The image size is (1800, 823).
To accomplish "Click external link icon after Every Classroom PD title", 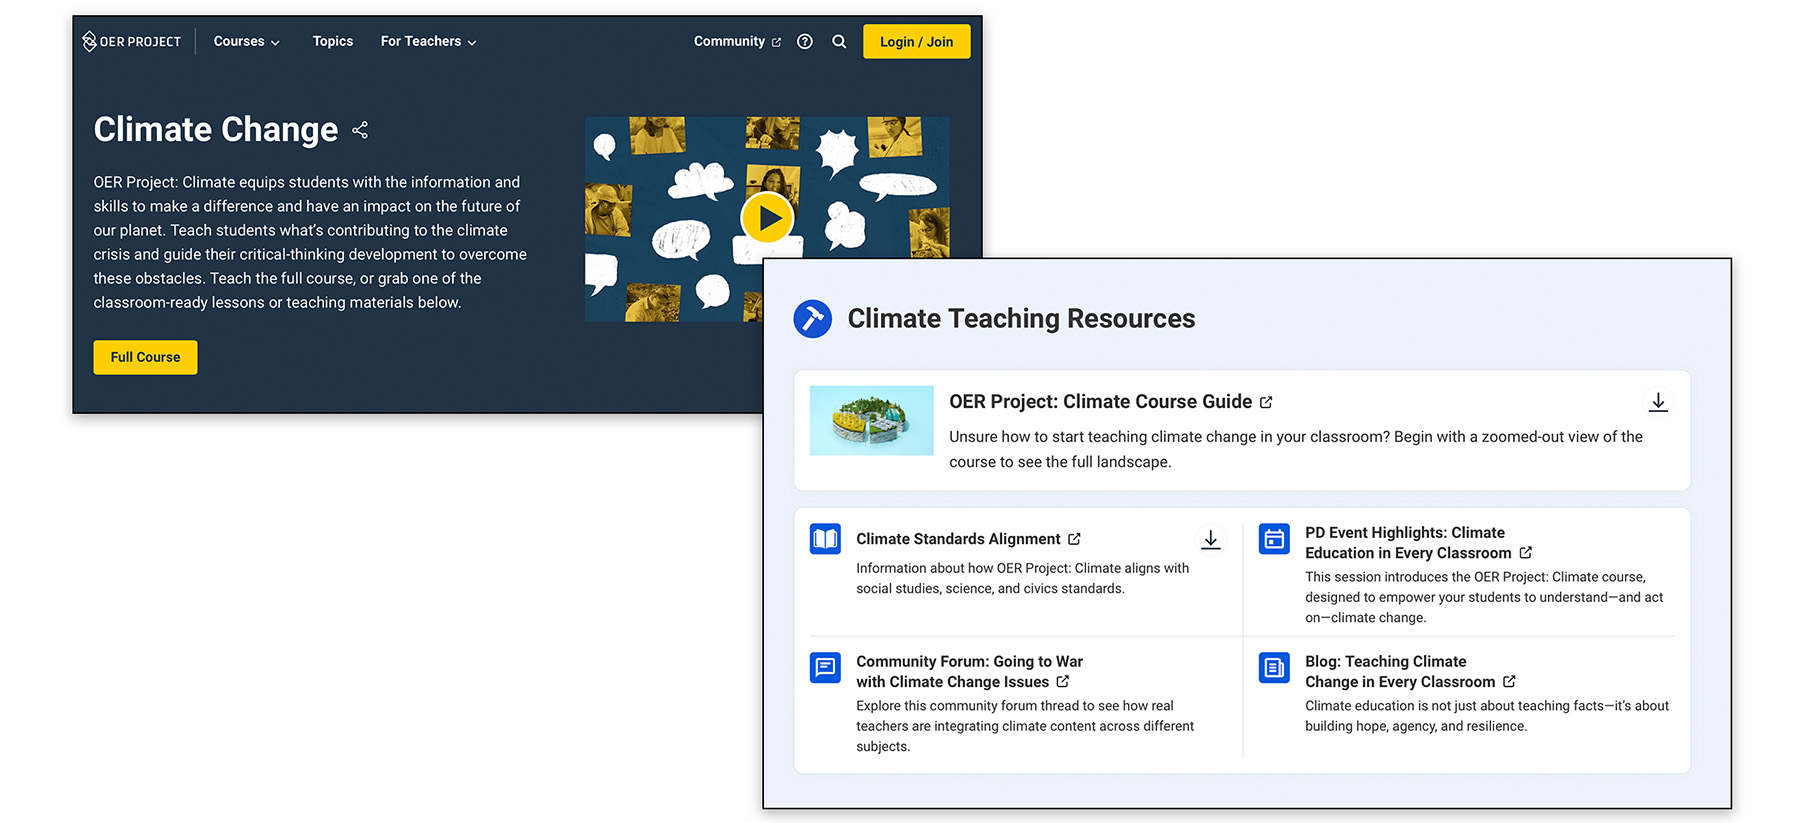I will coord(1526,552).
